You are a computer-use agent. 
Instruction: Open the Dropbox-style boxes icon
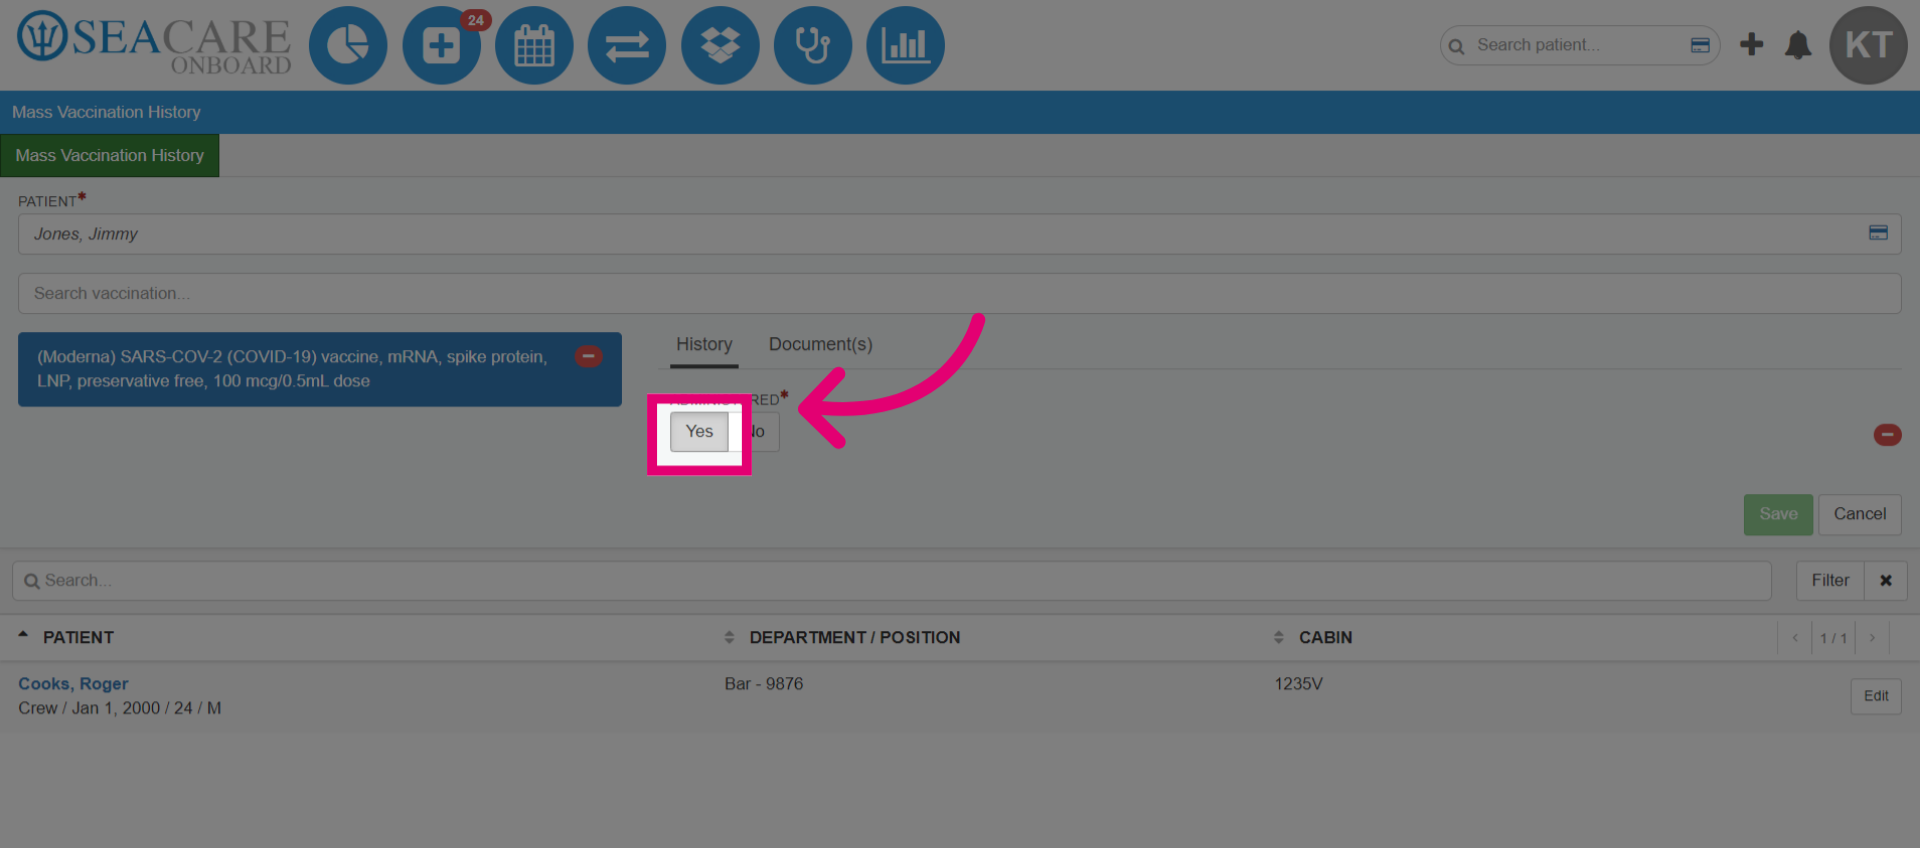720,45
